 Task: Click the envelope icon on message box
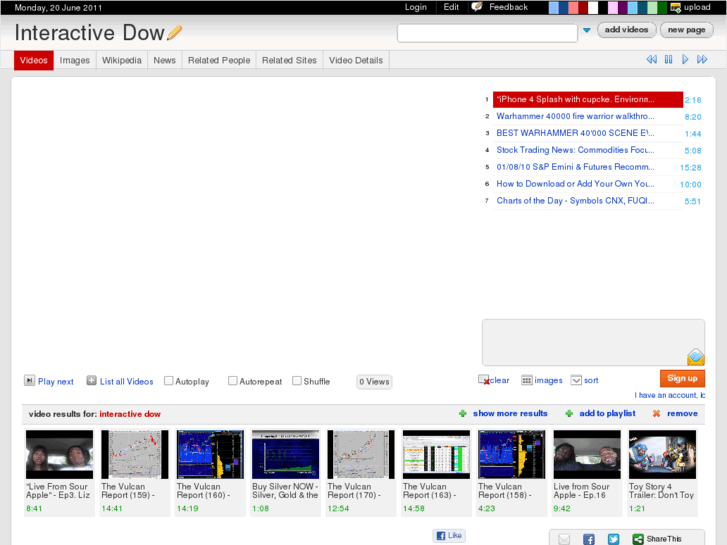[695, 357]
